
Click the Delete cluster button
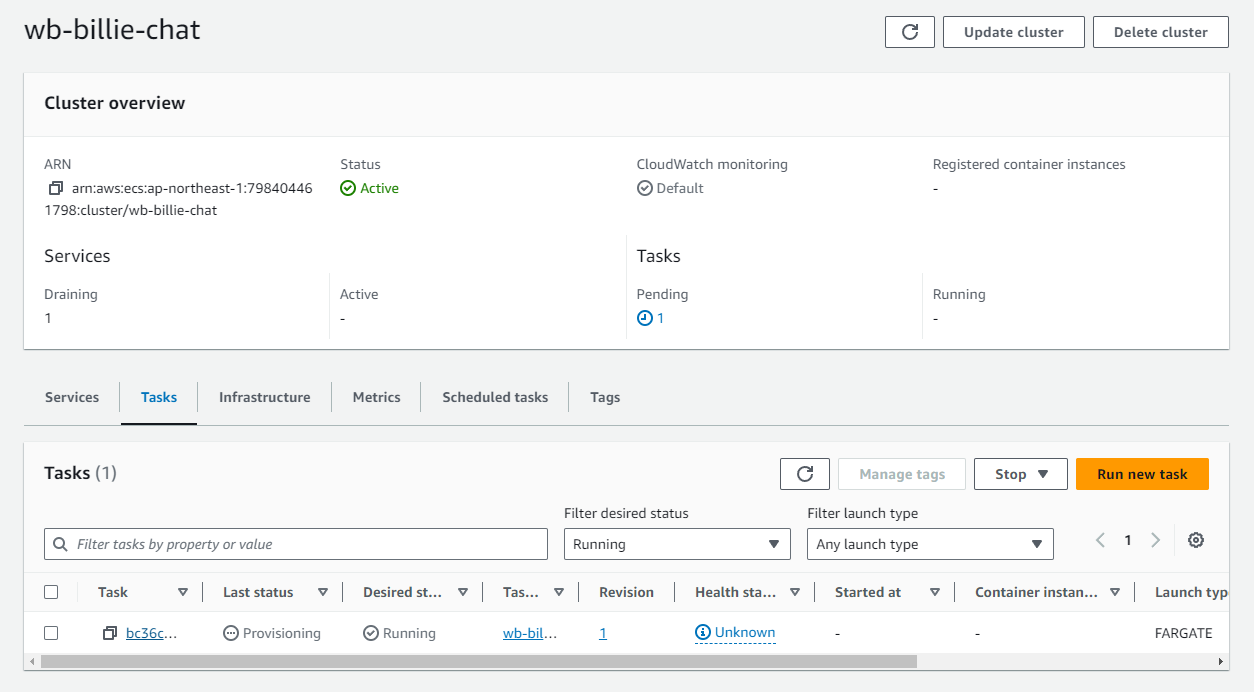pos(1160,32)
